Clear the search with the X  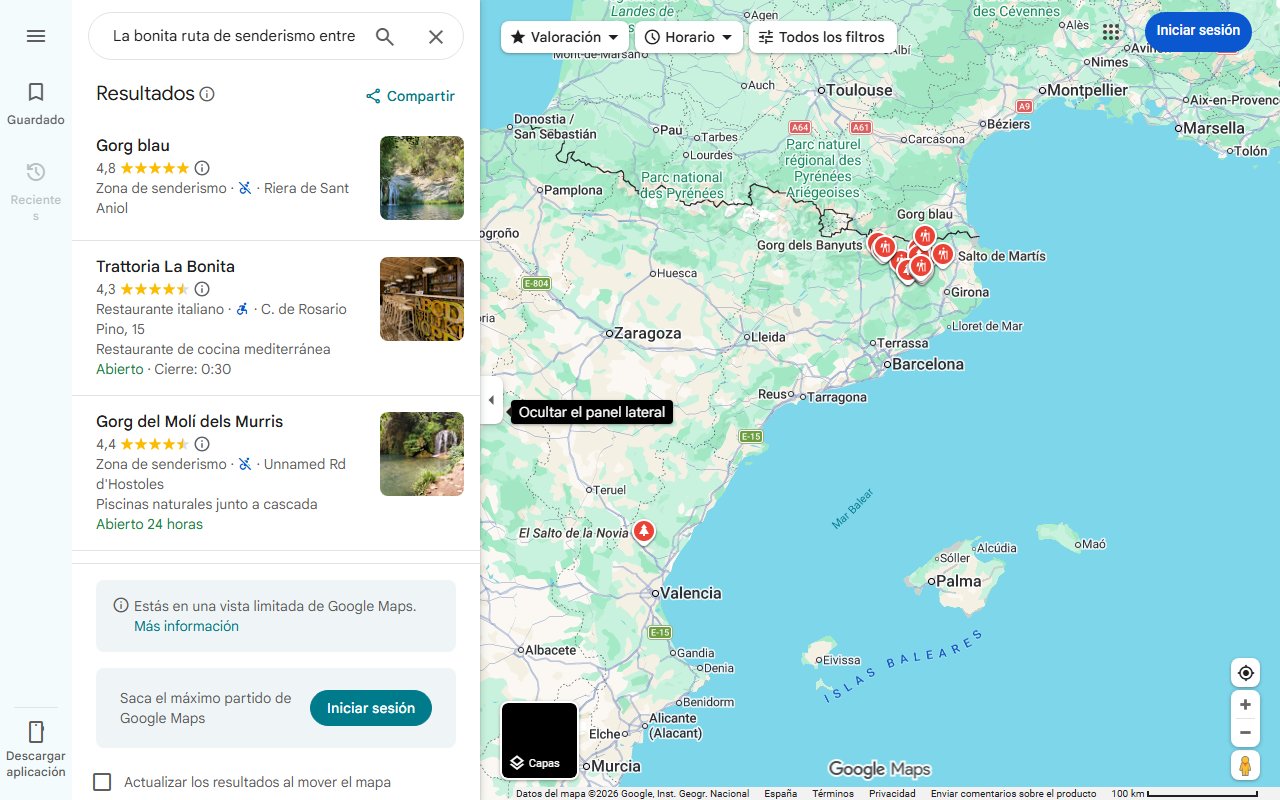point(436,37)
